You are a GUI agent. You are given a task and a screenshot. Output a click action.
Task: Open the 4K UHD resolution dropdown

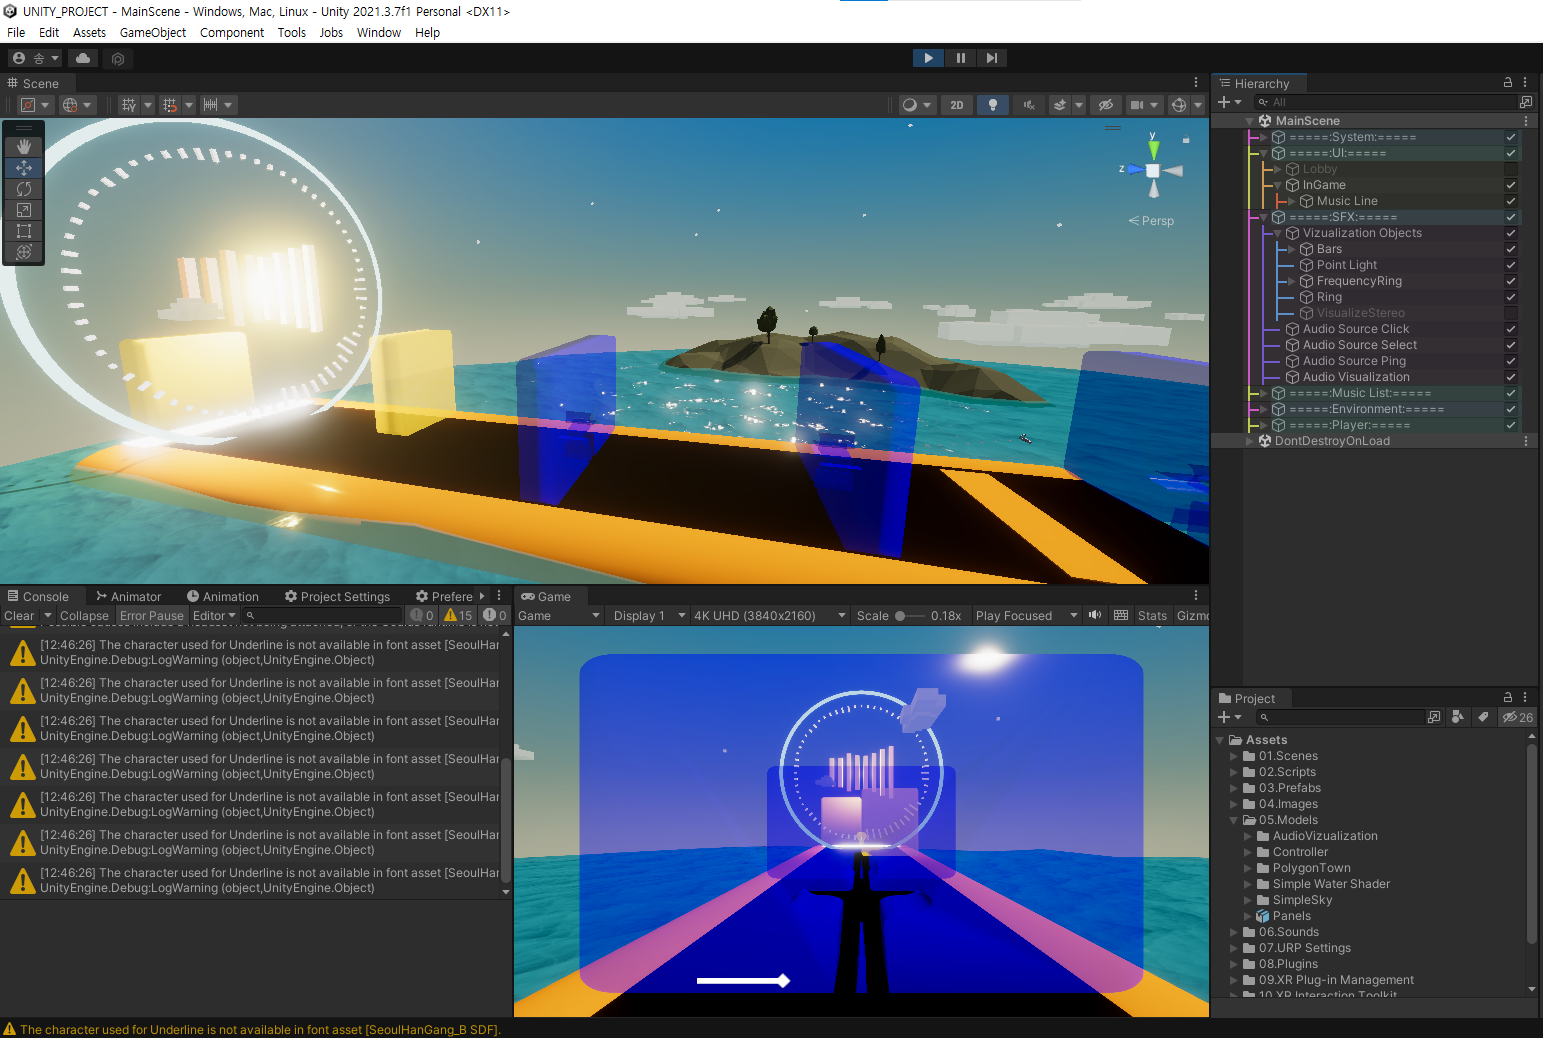pyautogui.click(x=769, y=616)
